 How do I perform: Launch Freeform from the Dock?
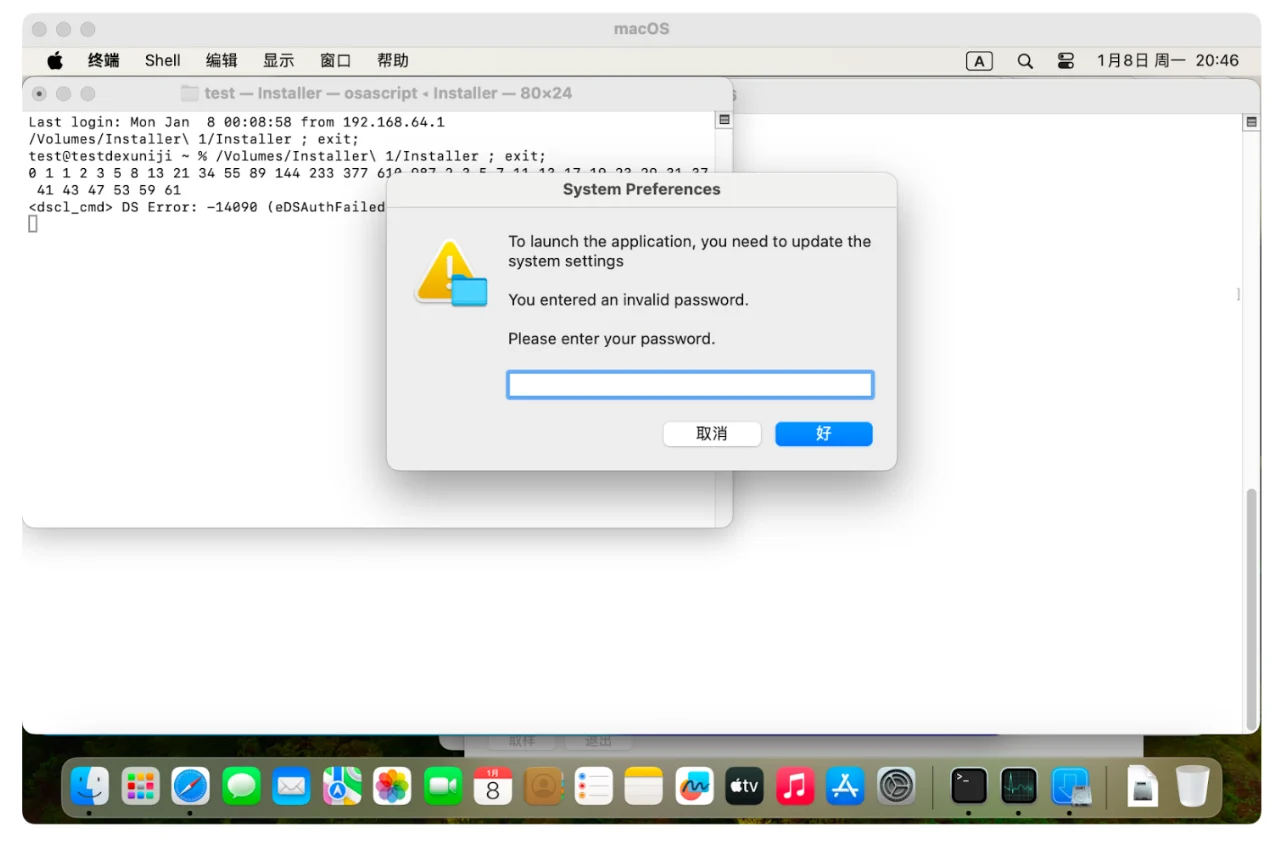695,786
